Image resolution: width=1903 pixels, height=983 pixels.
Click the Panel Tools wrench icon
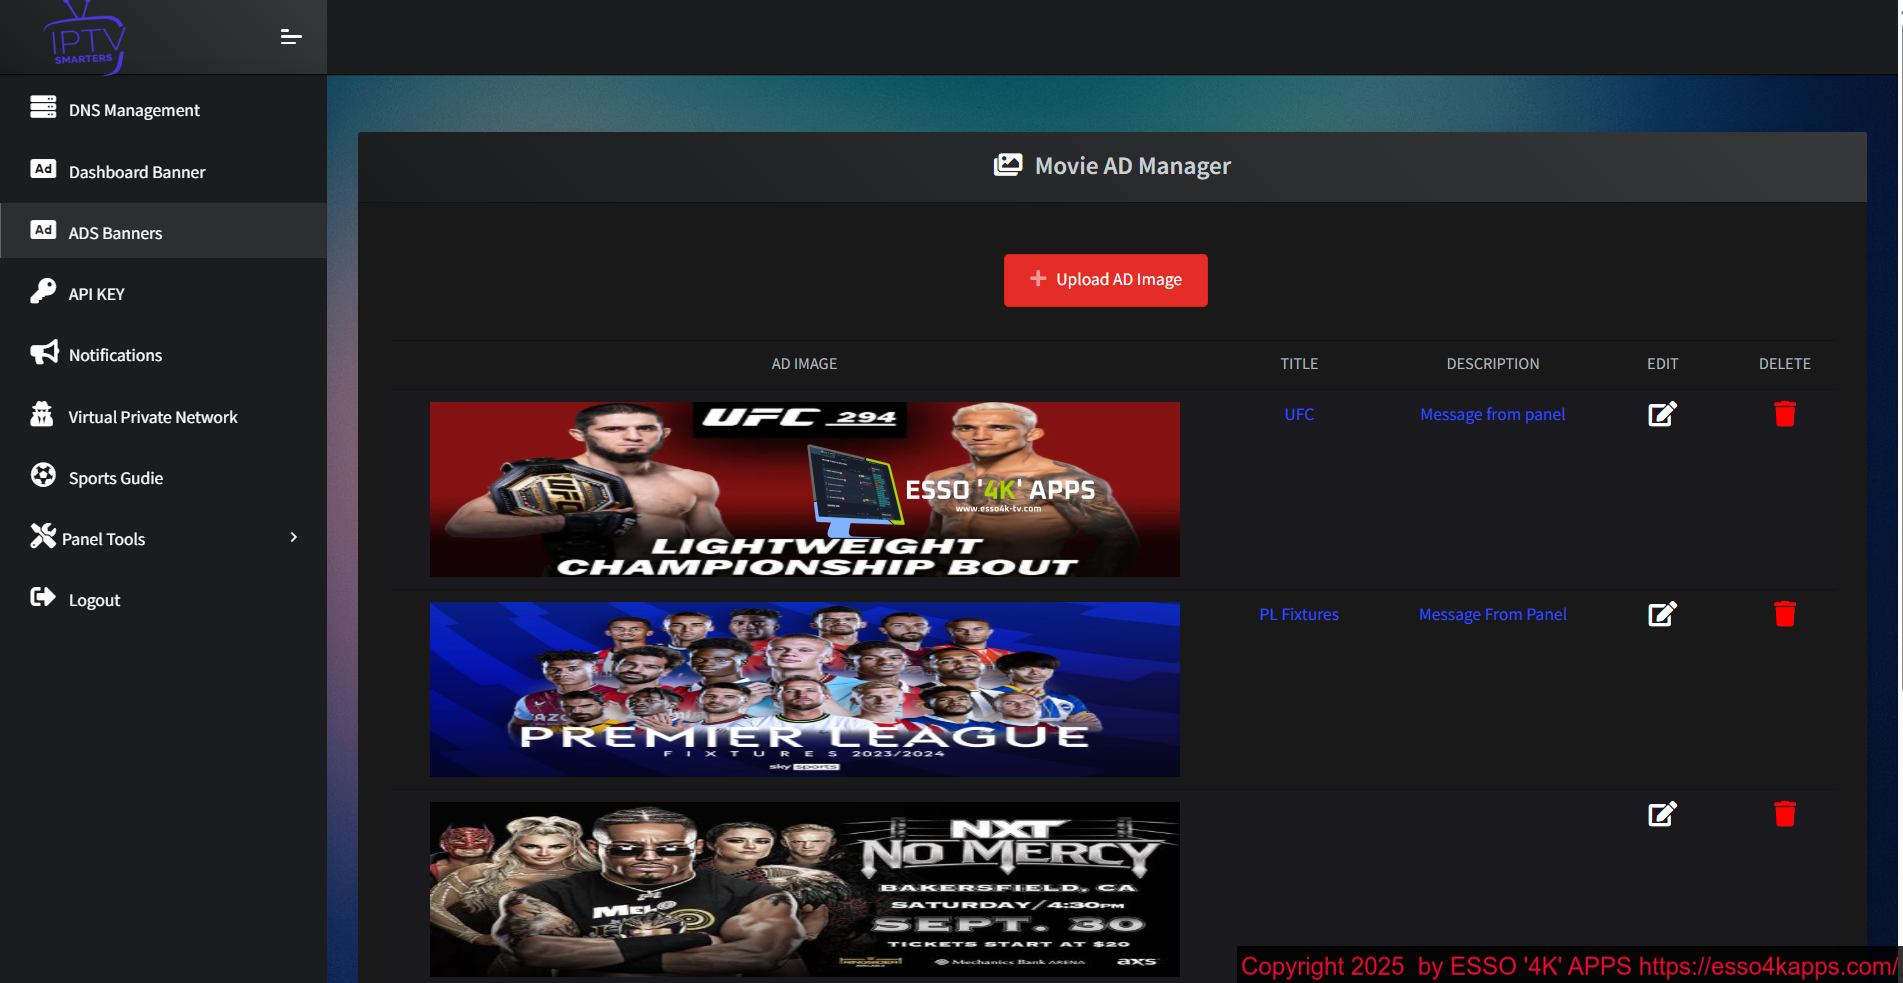[x=43, y=536]
